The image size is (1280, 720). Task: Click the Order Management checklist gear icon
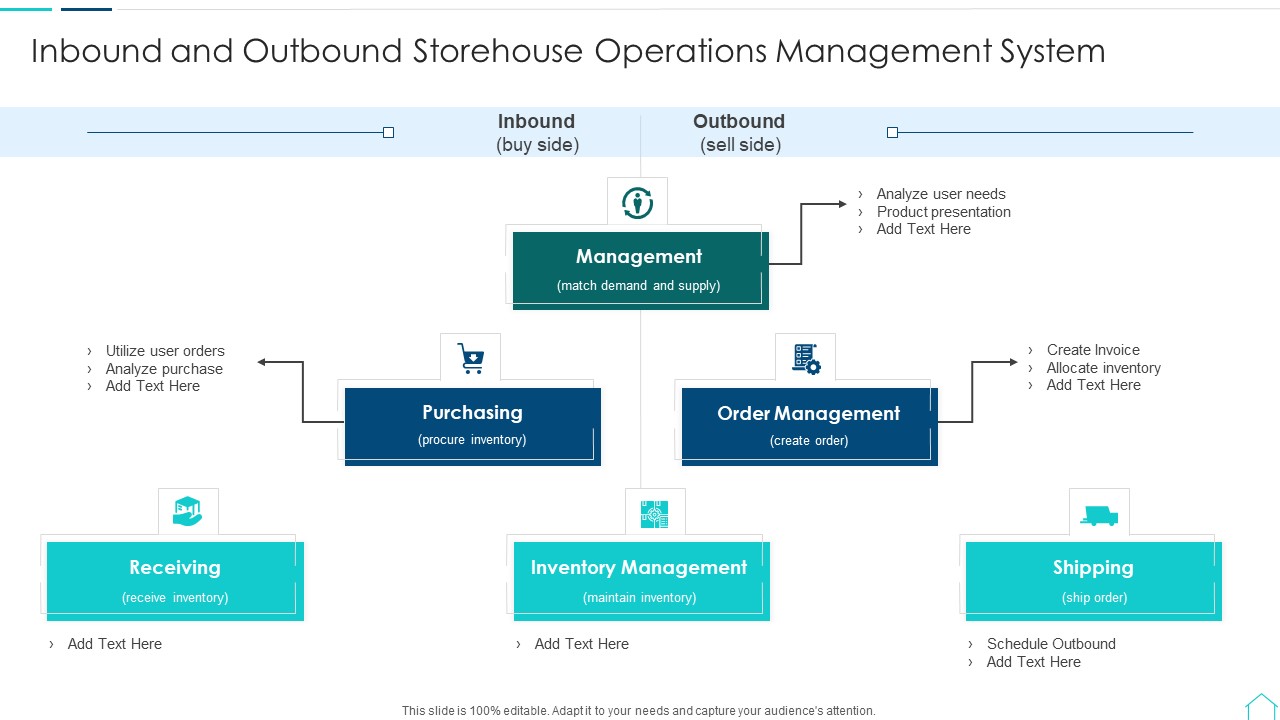click(806, 359)
